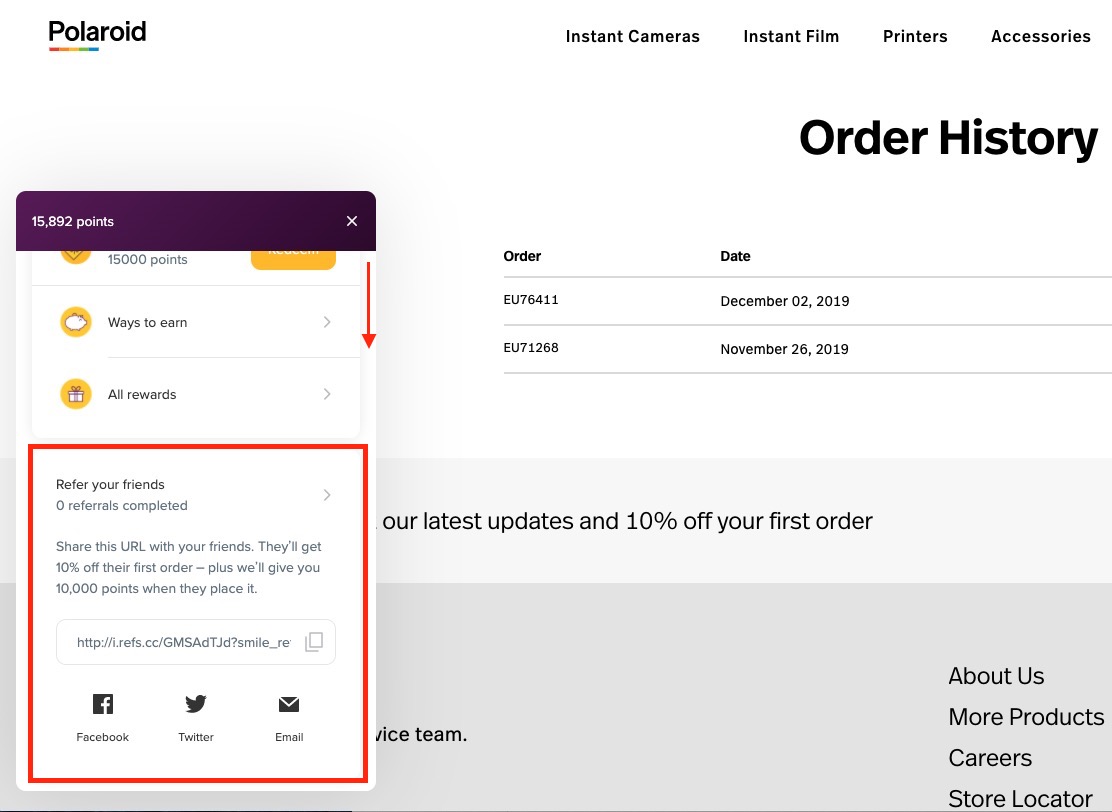Image resolution: width=1112 pixels, height=812 pixels.
Task: Select the referral URL text field
Action: (196, 643)
